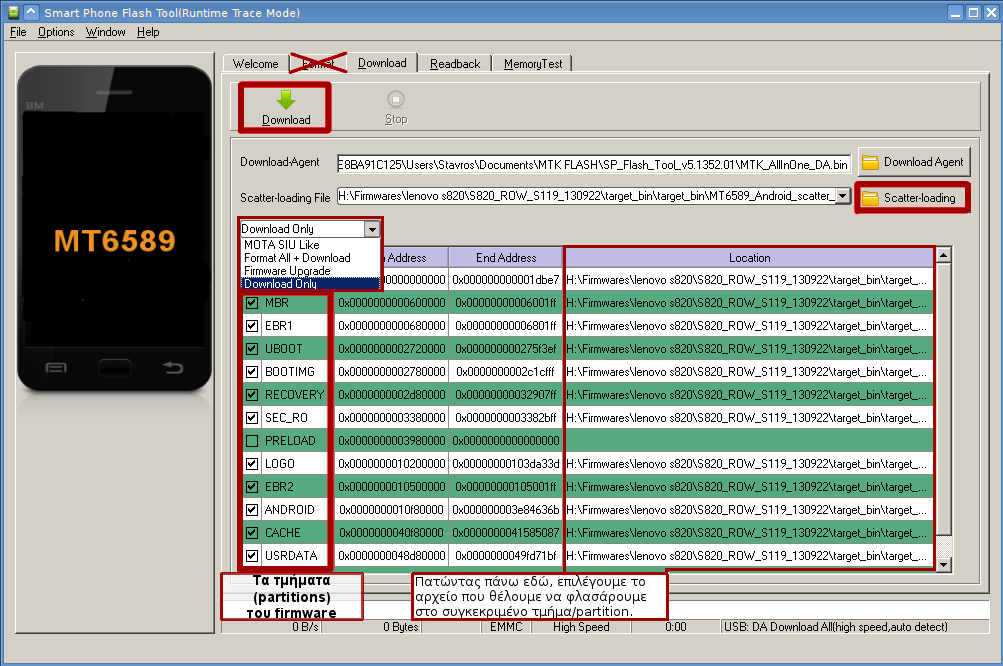This screenshot has width=1003, height=666.
Task: Expand the download mode dropdown arrow
Action: [372, 228]
